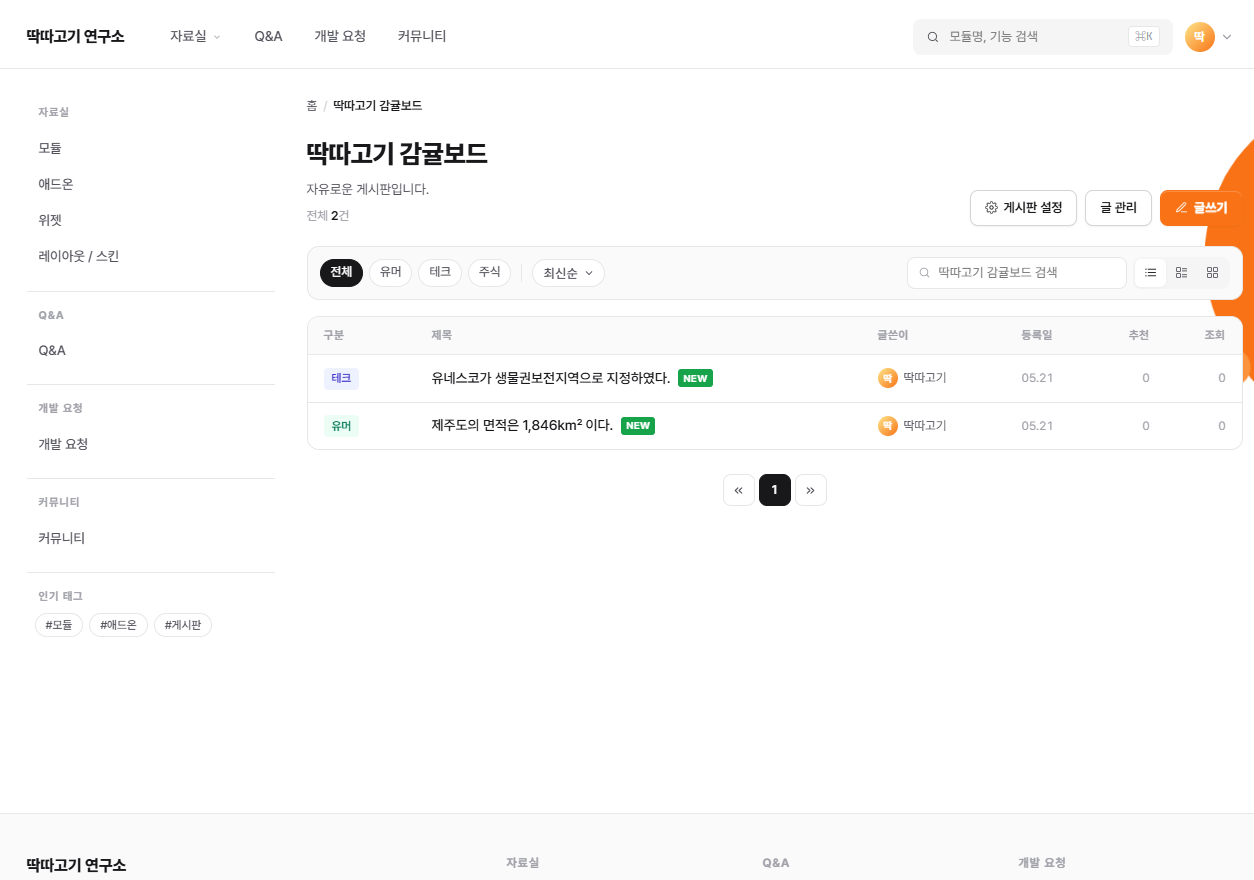Click the 글 관리 button
The height and width of the screenshot is (880, 1254).
click(x=1118, y=208)
